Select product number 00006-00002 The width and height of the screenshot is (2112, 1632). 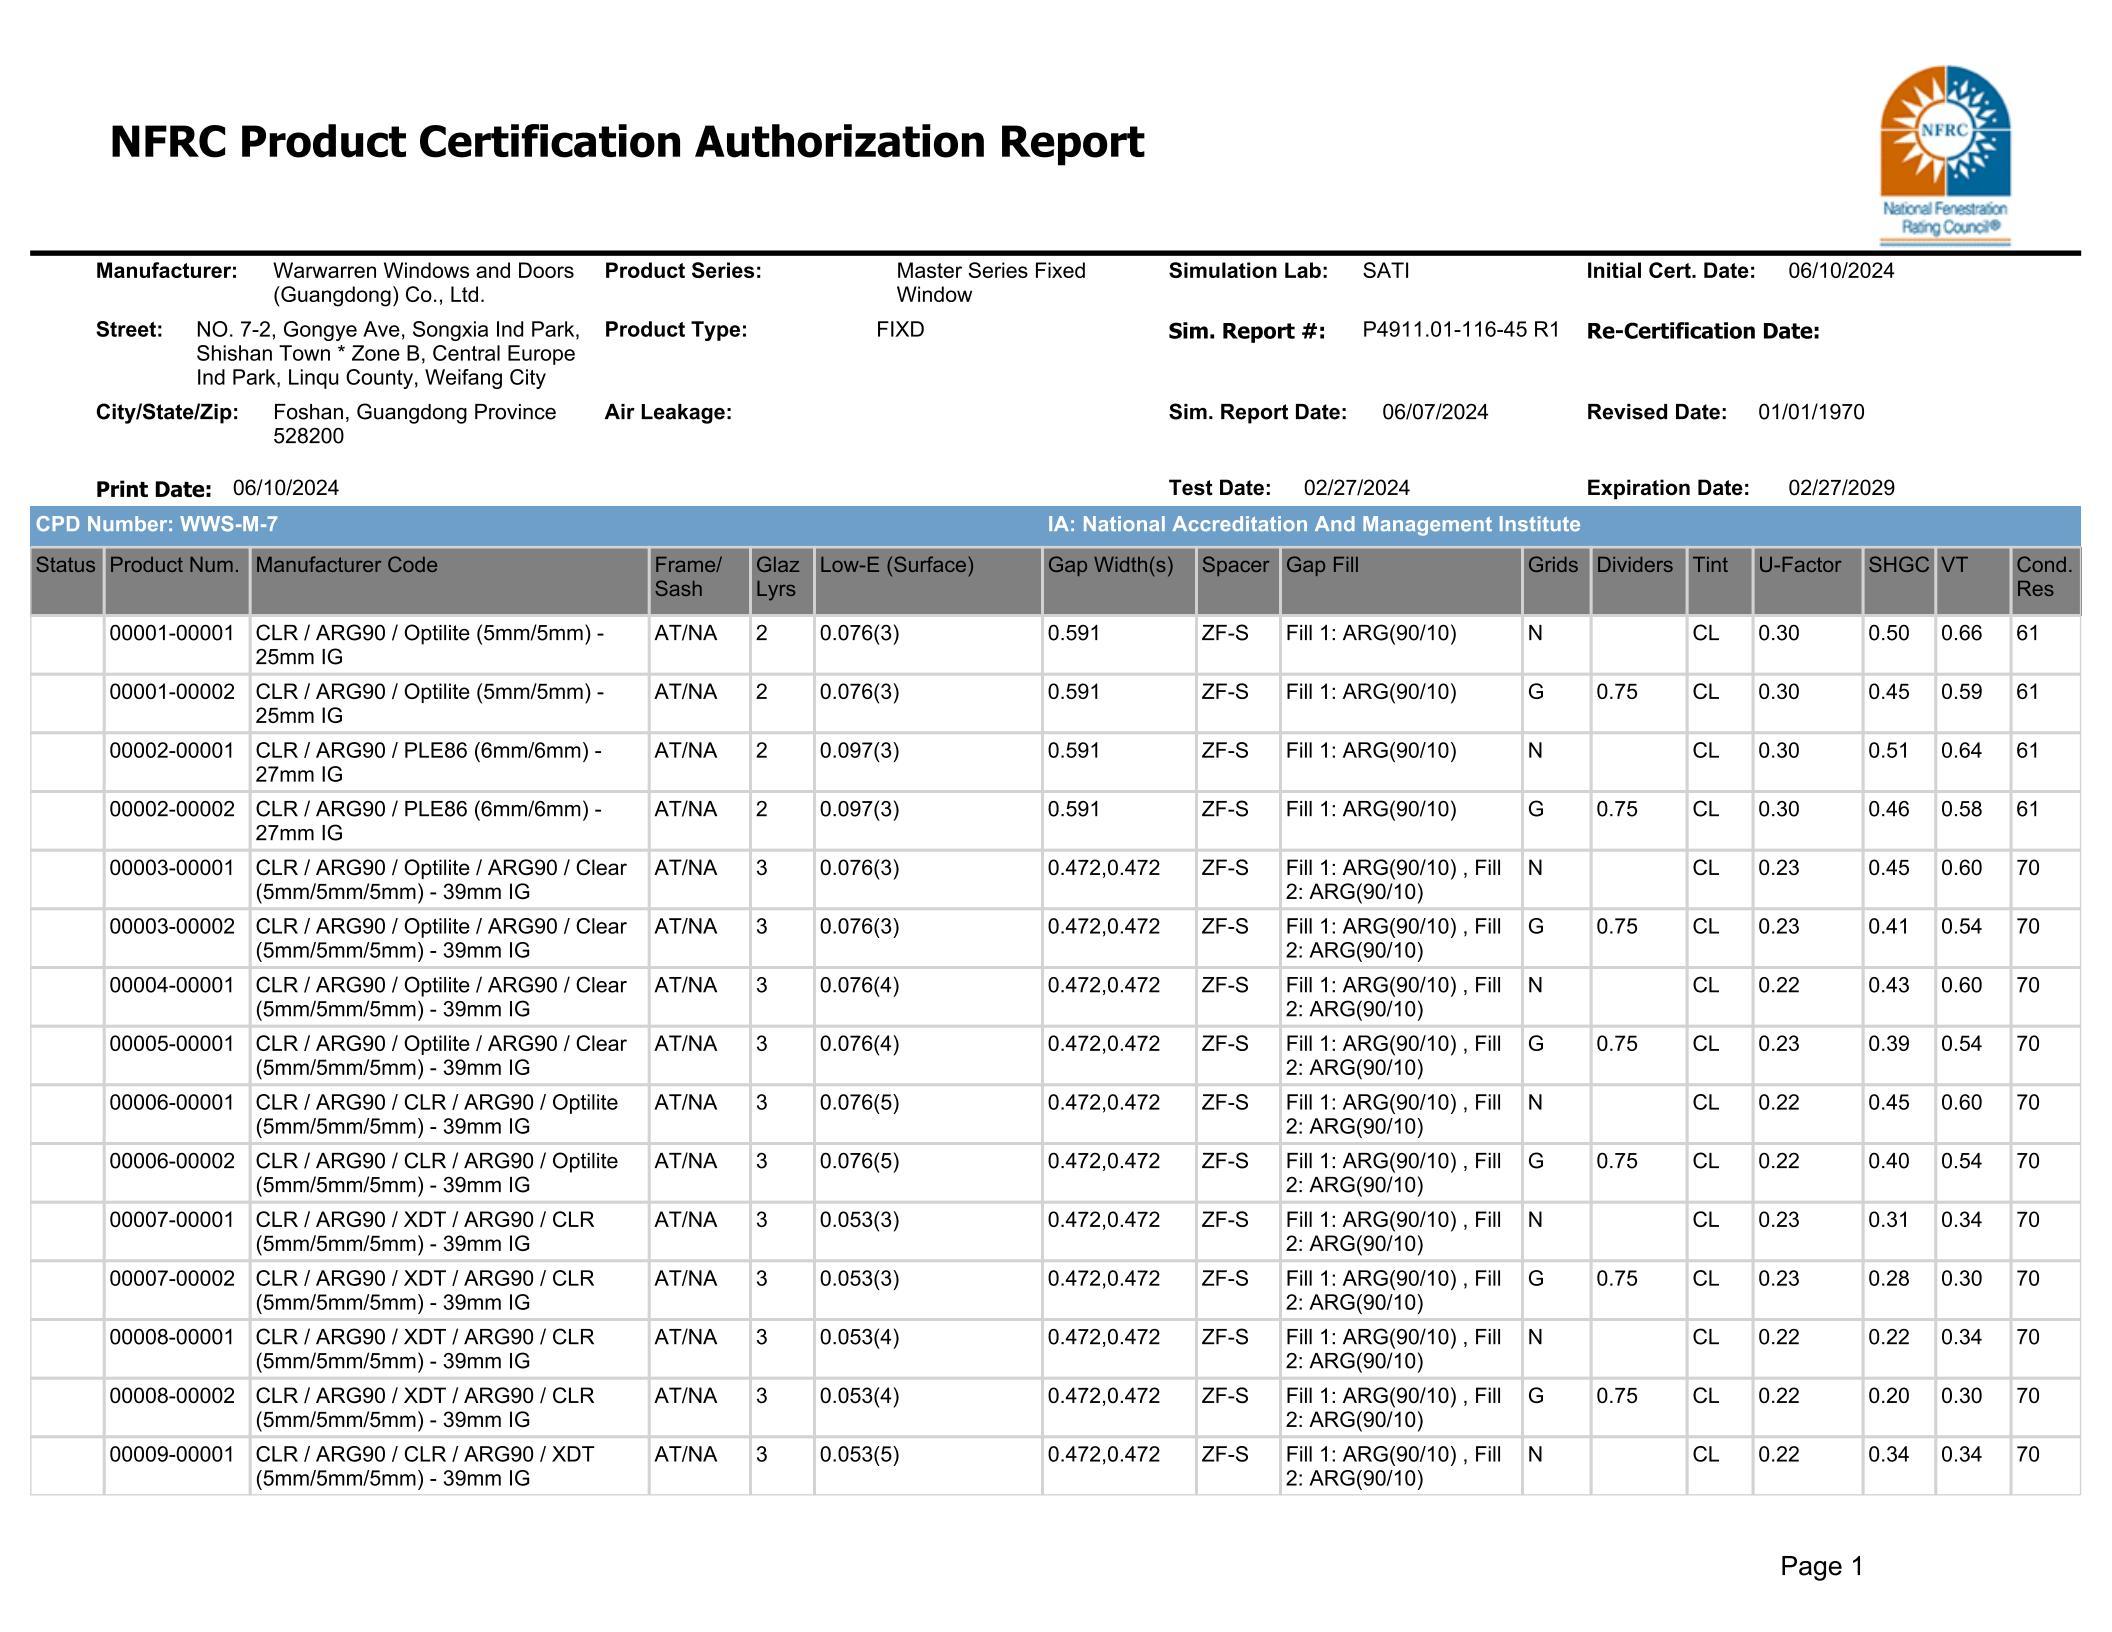pyautogui.click(x=172, y=1161)
